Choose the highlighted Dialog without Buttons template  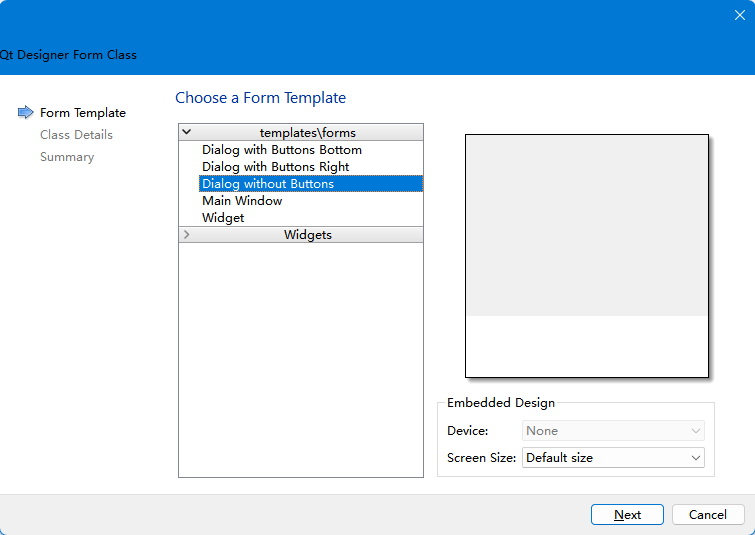pos(268,184)
